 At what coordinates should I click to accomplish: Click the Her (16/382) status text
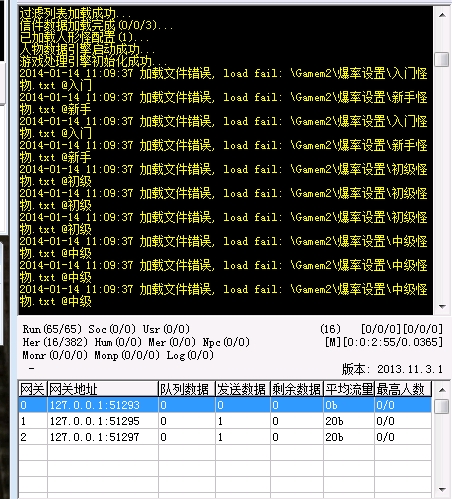click(x=55, y=342)
